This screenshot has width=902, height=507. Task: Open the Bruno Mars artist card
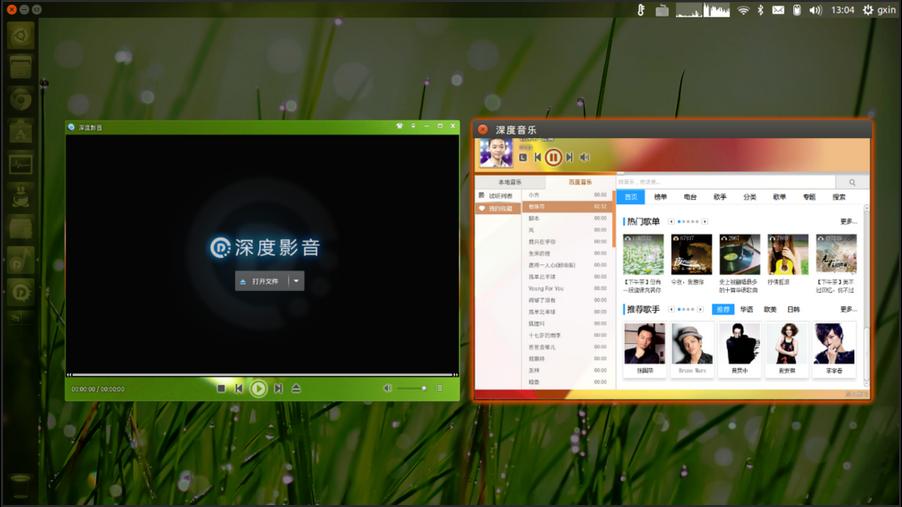click(x=692, y=349)
